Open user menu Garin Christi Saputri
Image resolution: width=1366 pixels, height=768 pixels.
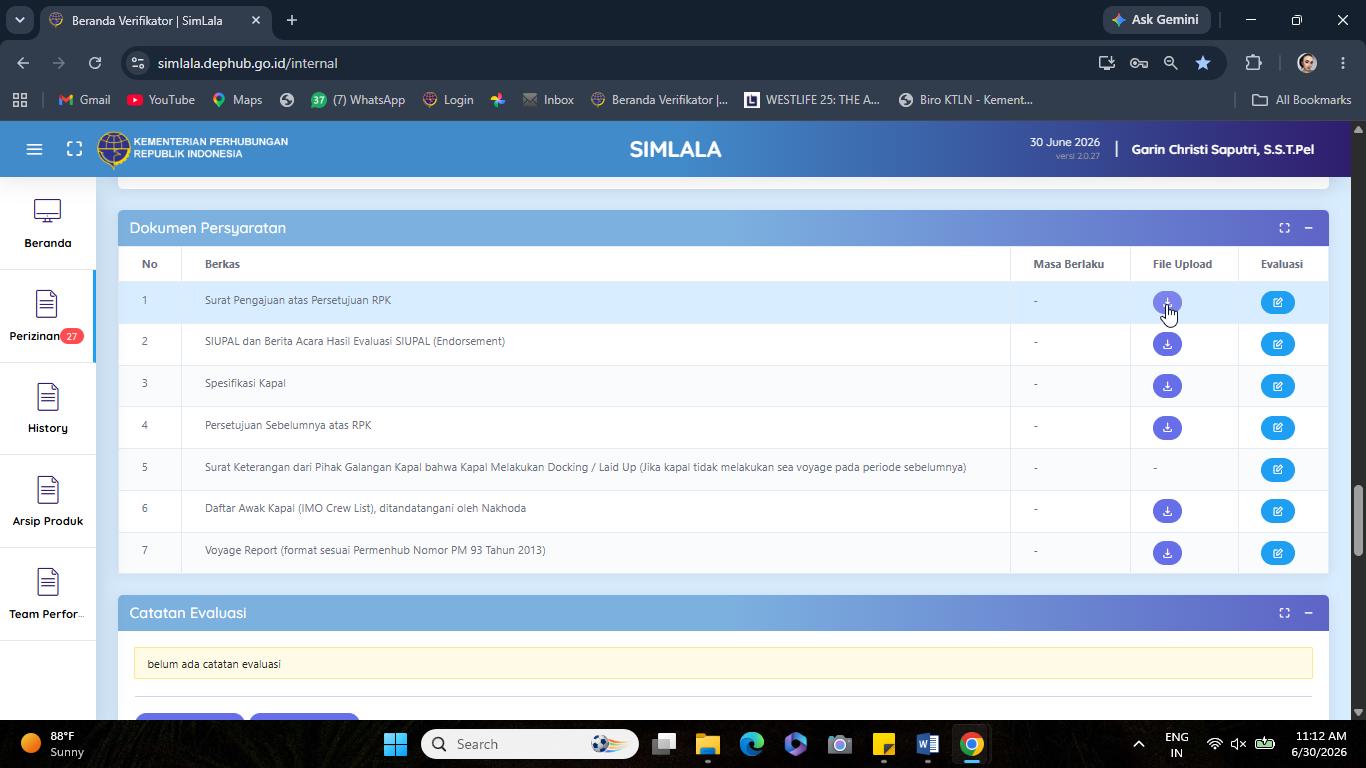1222,149
